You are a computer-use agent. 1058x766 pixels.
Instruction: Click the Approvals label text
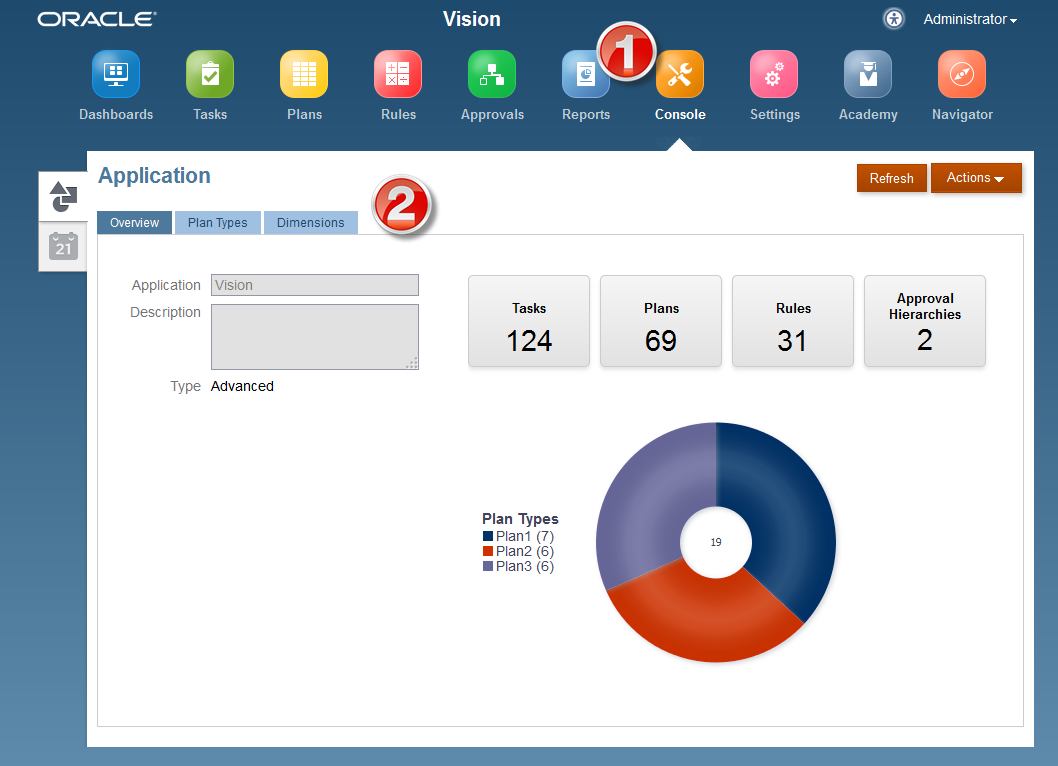[493, 115]
